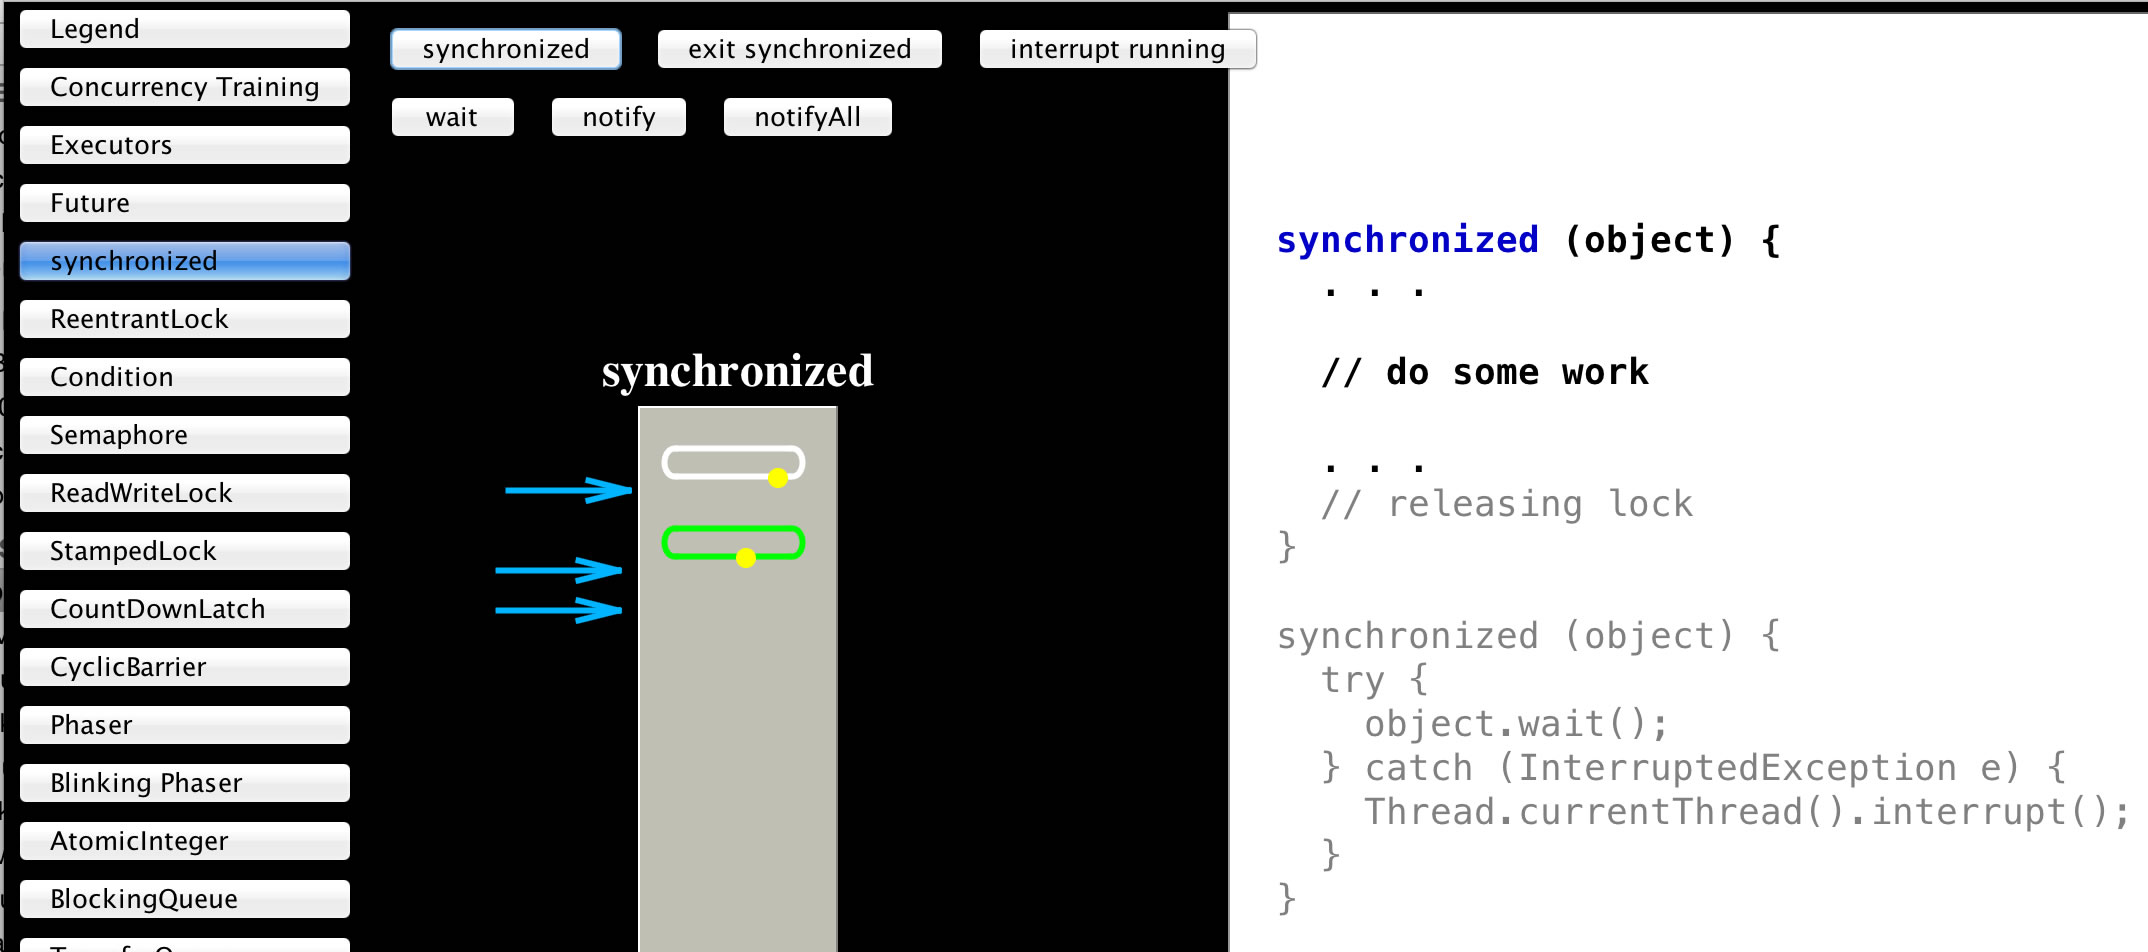Switch to the Condition demo
Viewport: 2148px width, 952px height.
185,377
